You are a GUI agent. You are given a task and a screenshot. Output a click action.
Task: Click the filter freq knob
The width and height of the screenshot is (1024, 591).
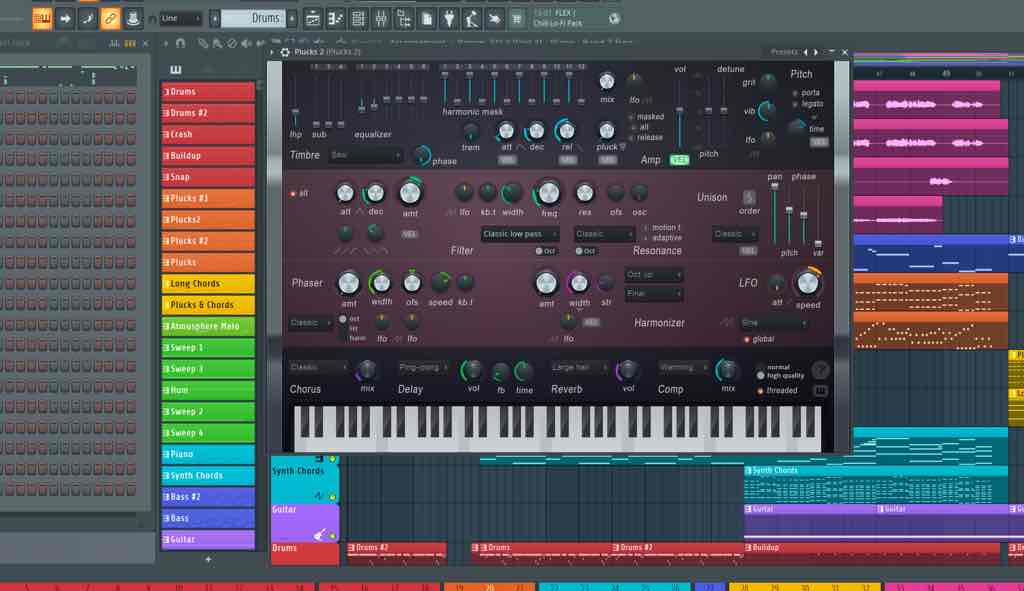pyautogui.click(x=548, y=193)
